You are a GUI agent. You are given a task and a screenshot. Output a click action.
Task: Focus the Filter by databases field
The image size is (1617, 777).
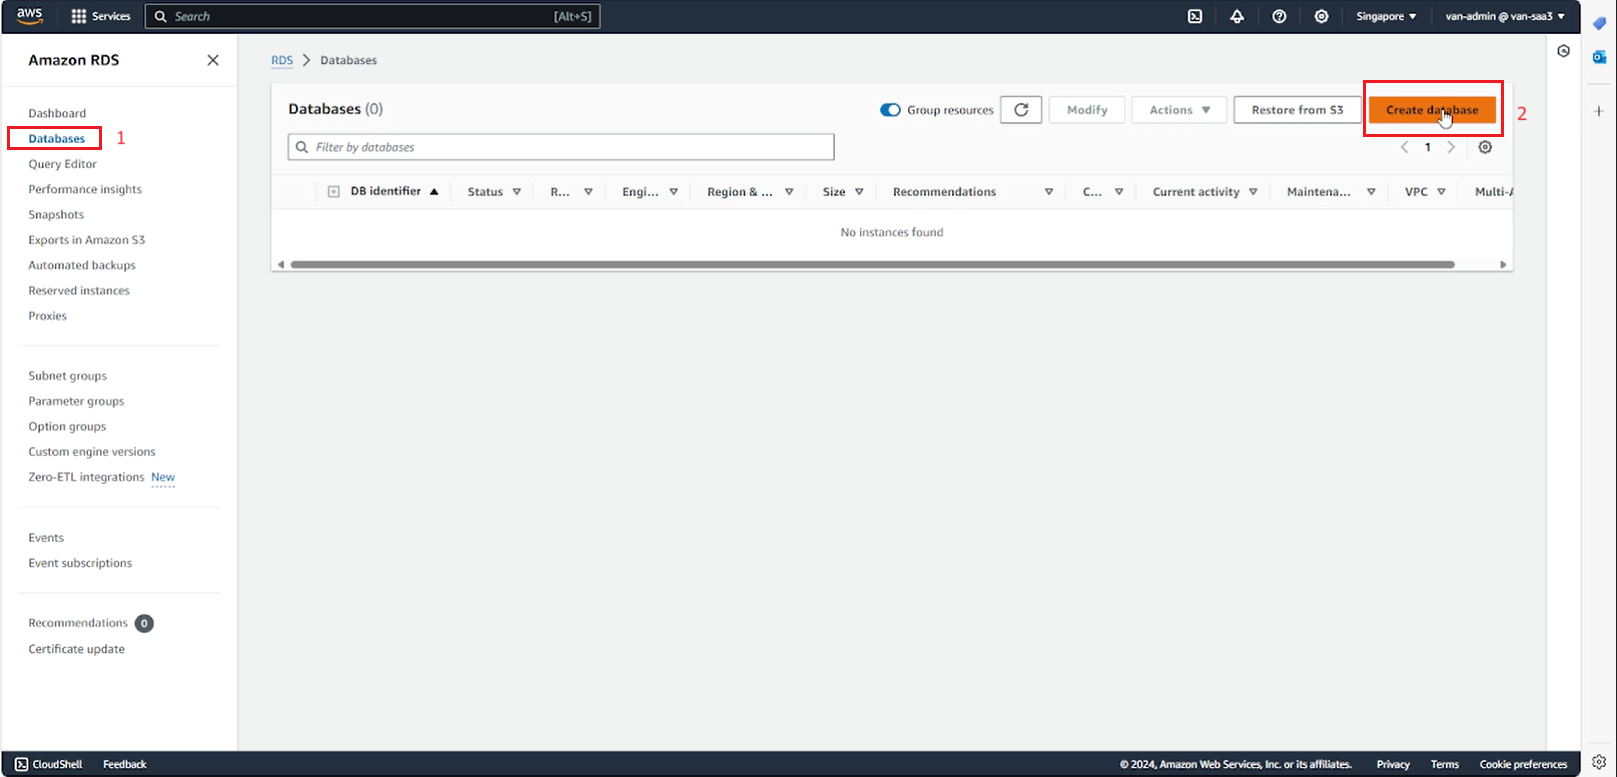(561, 147)
